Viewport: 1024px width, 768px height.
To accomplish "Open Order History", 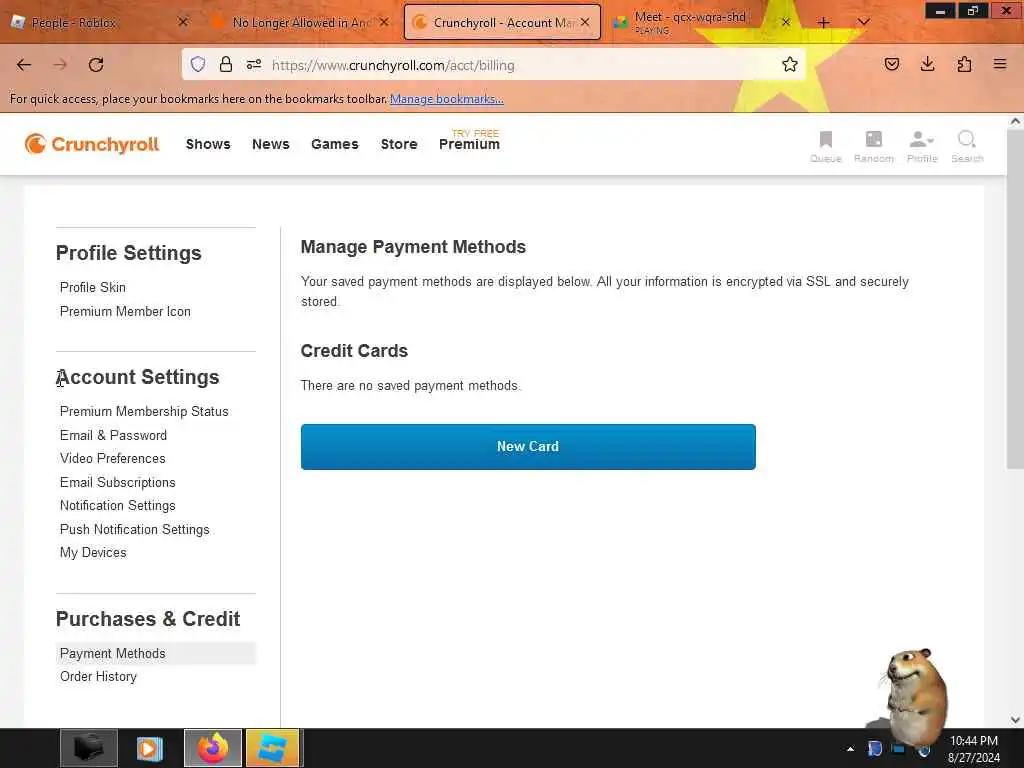I will [x=99, y=677].
